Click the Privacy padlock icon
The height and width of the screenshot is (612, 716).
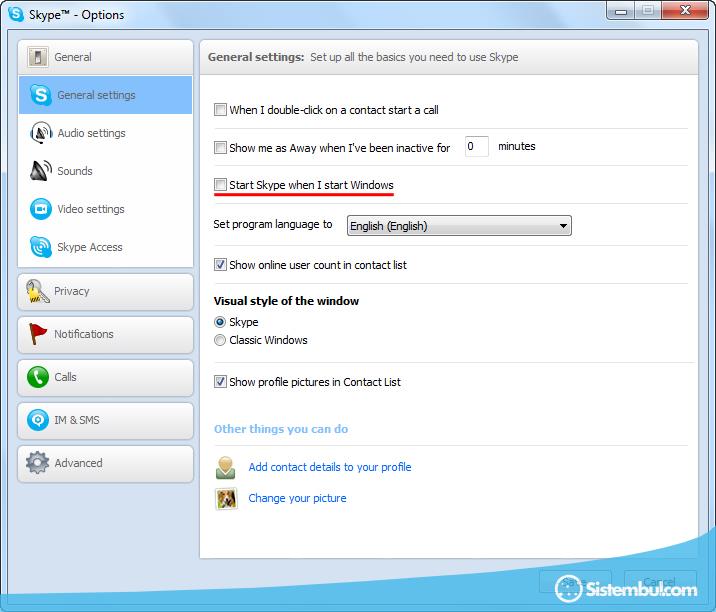[x=37, y=291]
